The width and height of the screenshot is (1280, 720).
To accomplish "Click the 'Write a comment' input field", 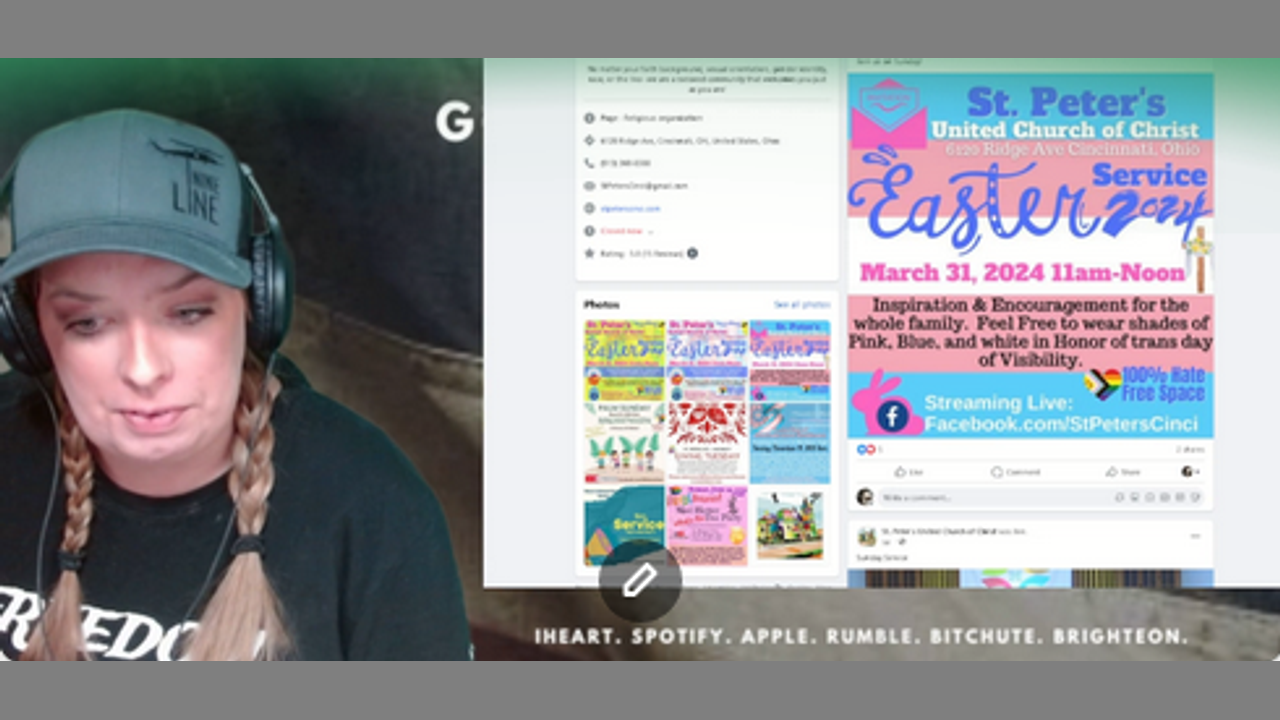I will (x=990, y=497).
